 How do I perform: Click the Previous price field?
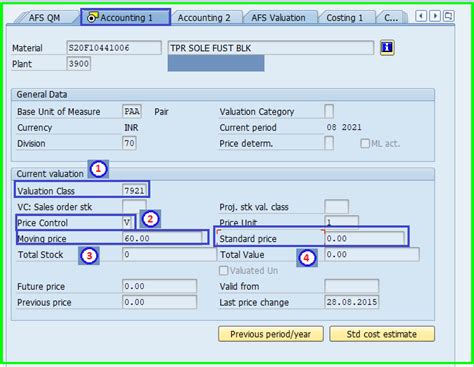[x=159, y=302]
